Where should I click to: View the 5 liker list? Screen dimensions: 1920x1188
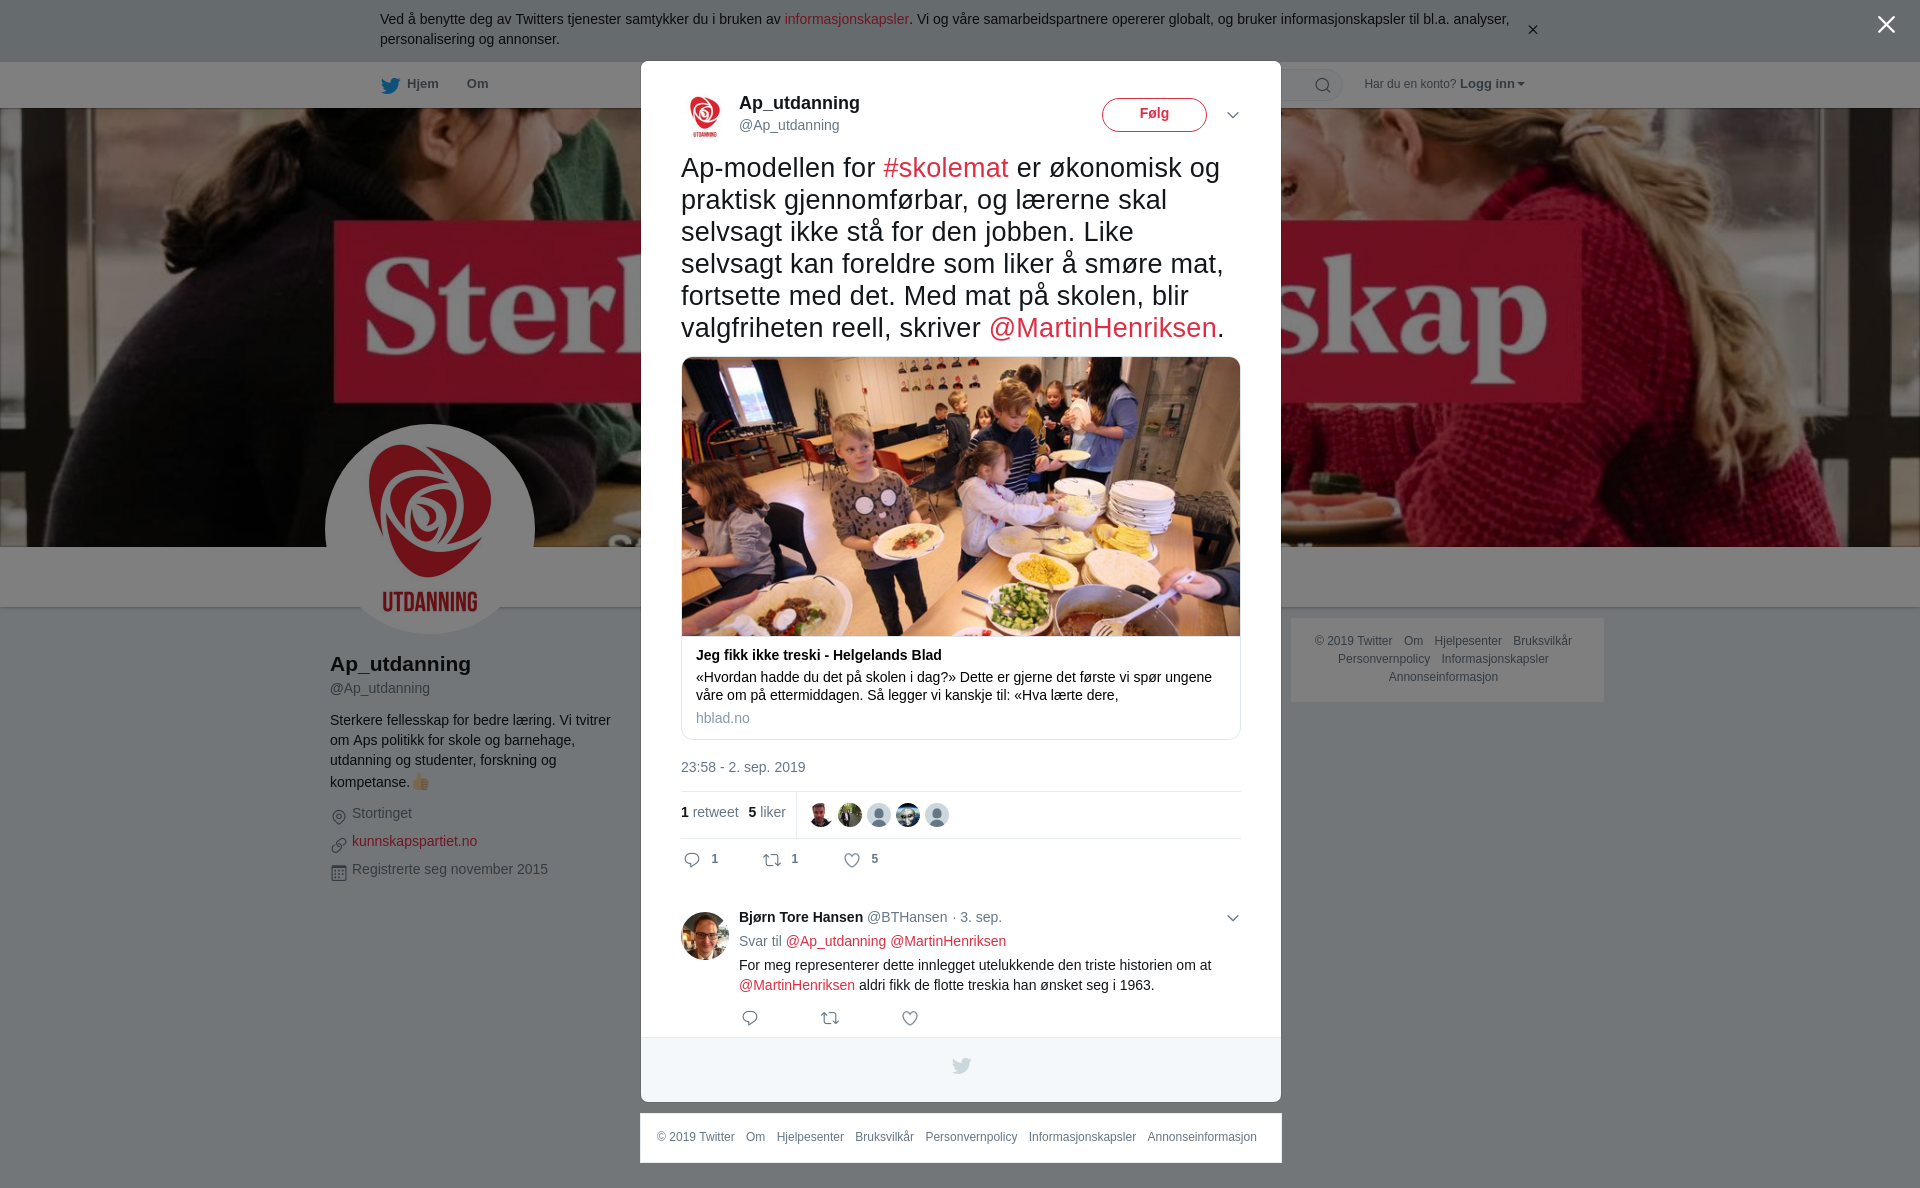(767, 812)
